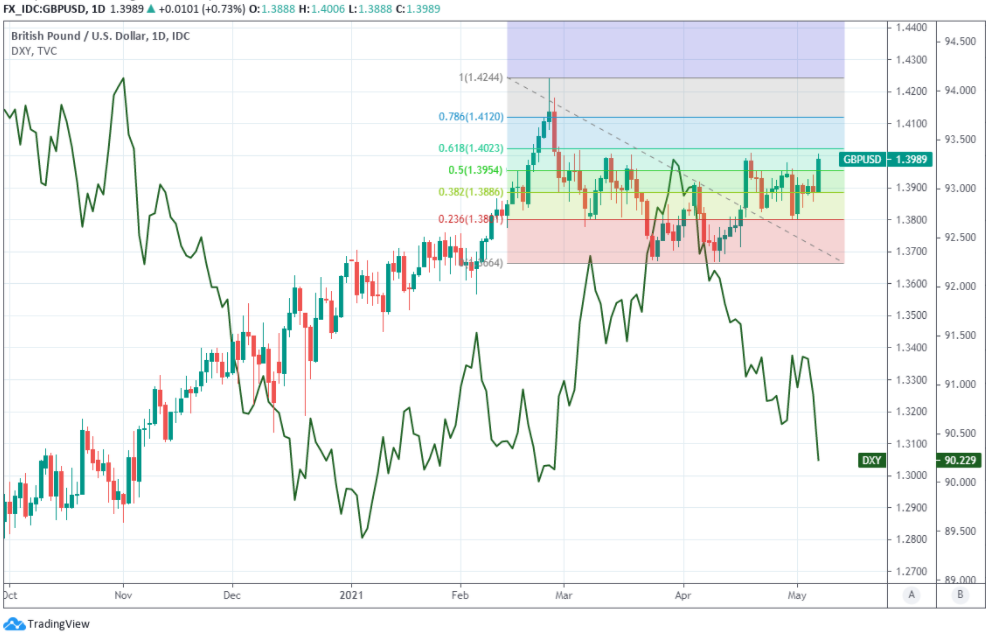Click the 'Dec' date axis label
This screenshot has width=986, height=639.
[232, 593]
